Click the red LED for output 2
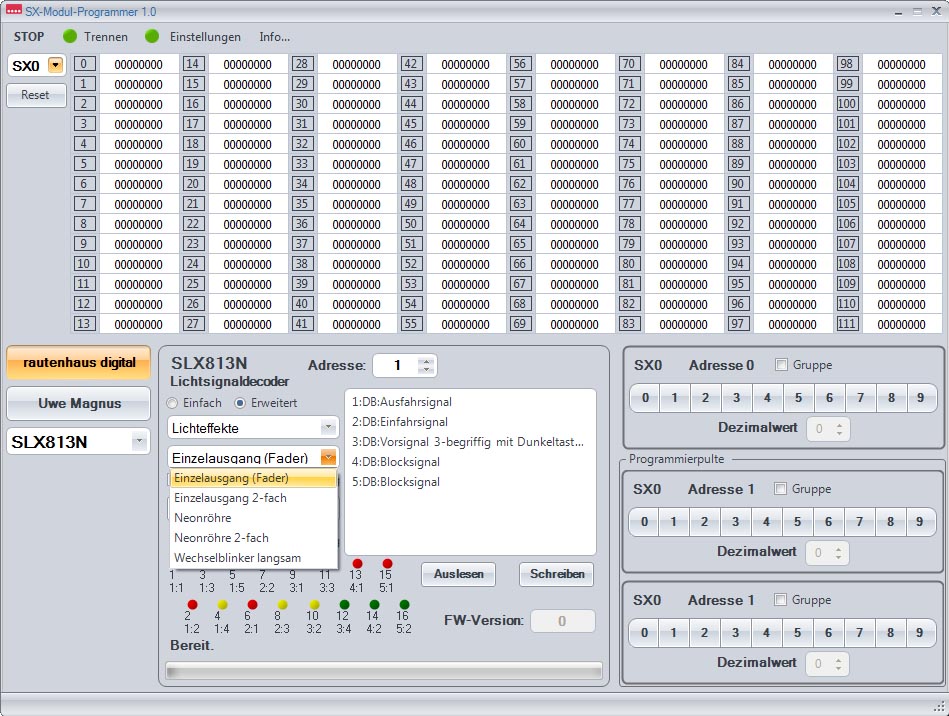The image size is (949, 716). tap(193, 604)
